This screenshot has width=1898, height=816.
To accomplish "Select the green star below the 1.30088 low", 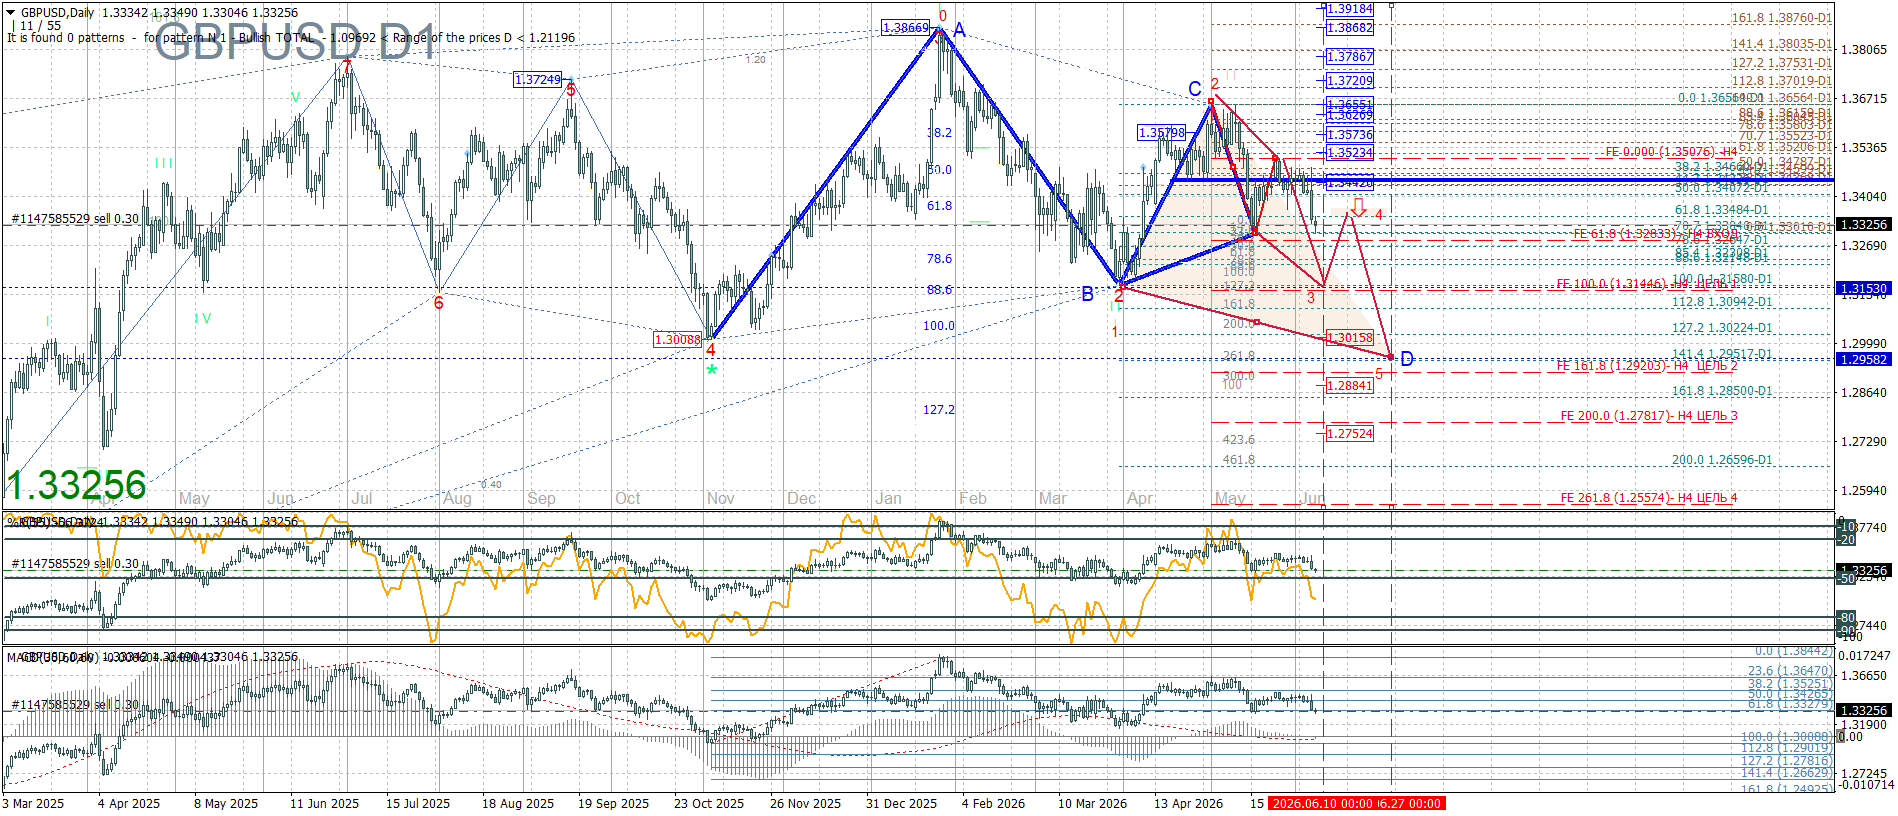I will click(711, 370).
